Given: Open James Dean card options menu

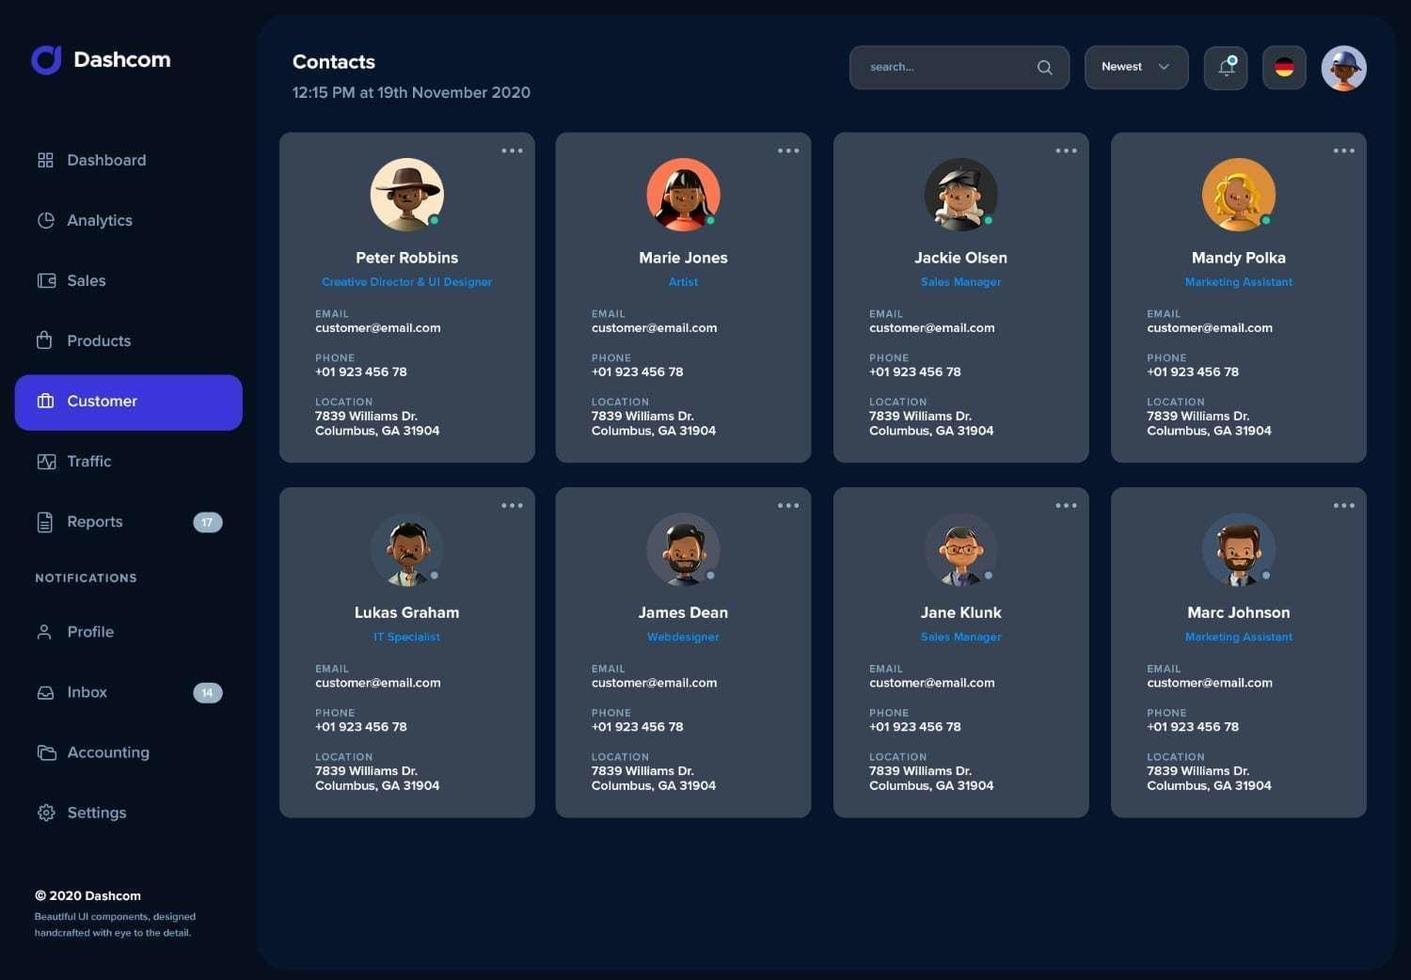Looking at the screenshot, I should (788, 506).
